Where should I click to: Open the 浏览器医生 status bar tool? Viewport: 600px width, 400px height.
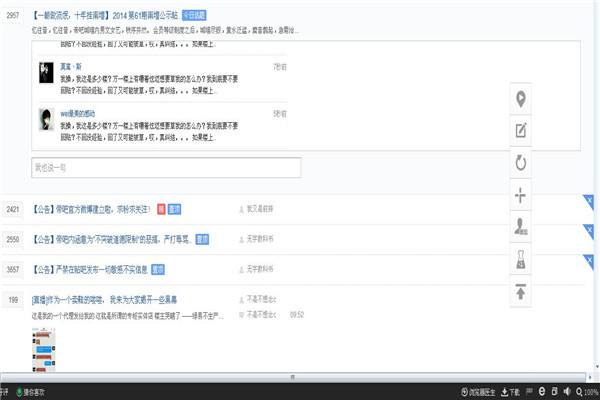[x=478, y=392]
